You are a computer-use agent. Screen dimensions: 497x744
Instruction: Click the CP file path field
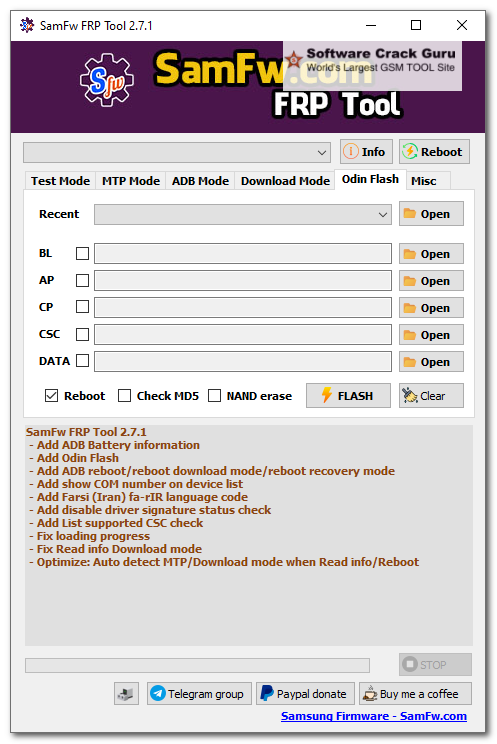pos(243,308)
